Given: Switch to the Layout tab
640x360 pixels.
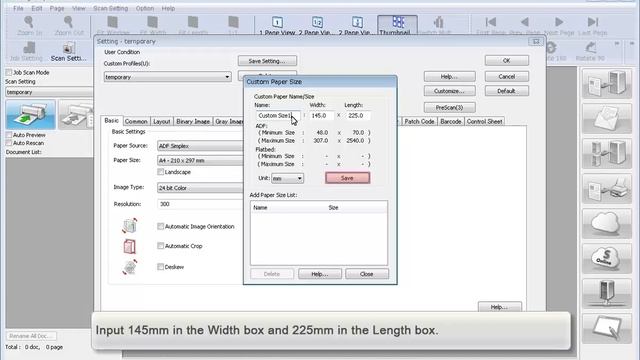Looking at the screenshot, I should pos(162,122).
